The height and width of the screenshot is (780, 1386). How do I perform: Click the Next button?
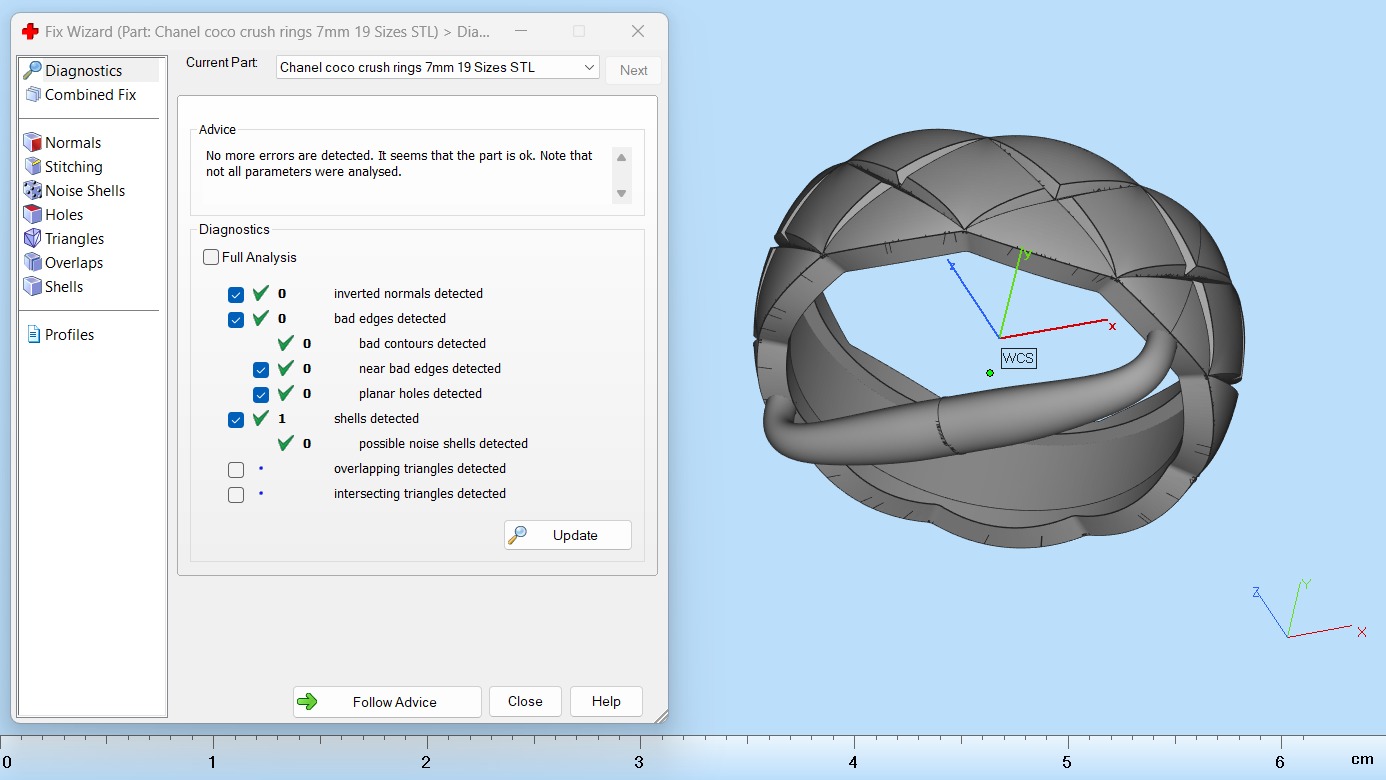pyautogui.click(x=634, y=70)
